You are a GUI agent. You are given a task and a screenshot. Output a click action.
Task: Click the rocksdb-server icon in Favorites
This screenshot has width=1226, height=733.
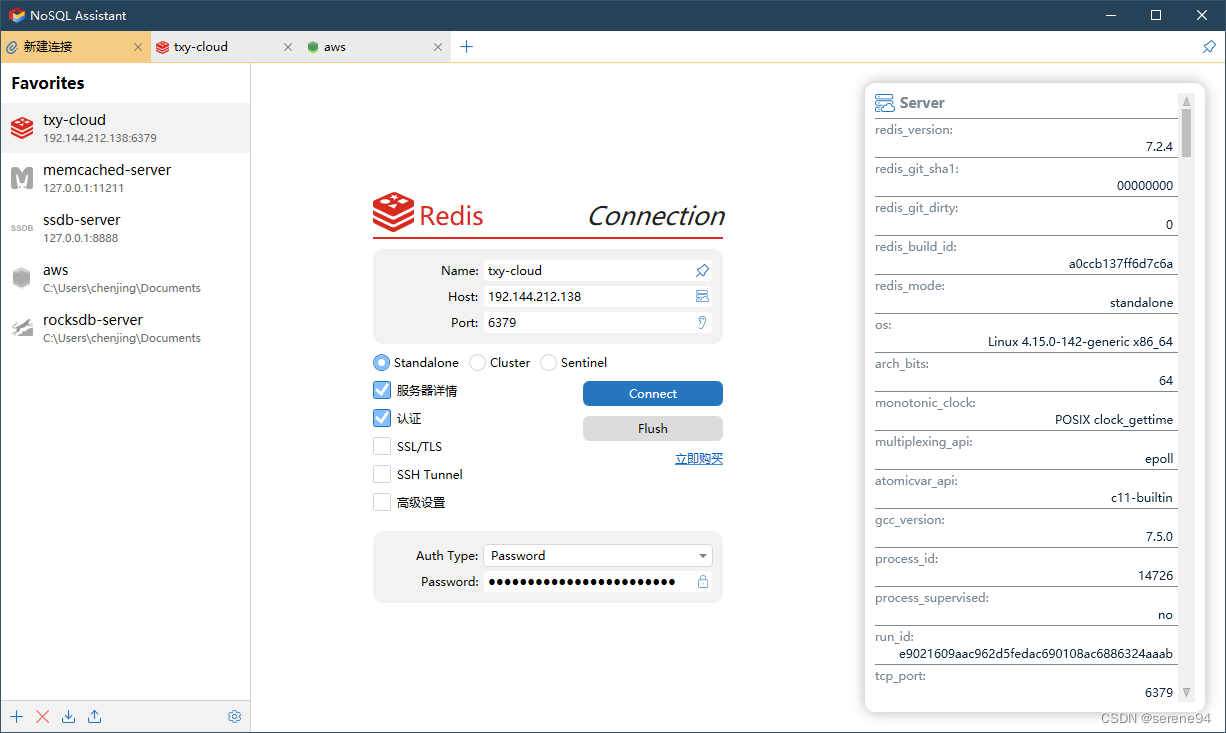tap(22, 328)
